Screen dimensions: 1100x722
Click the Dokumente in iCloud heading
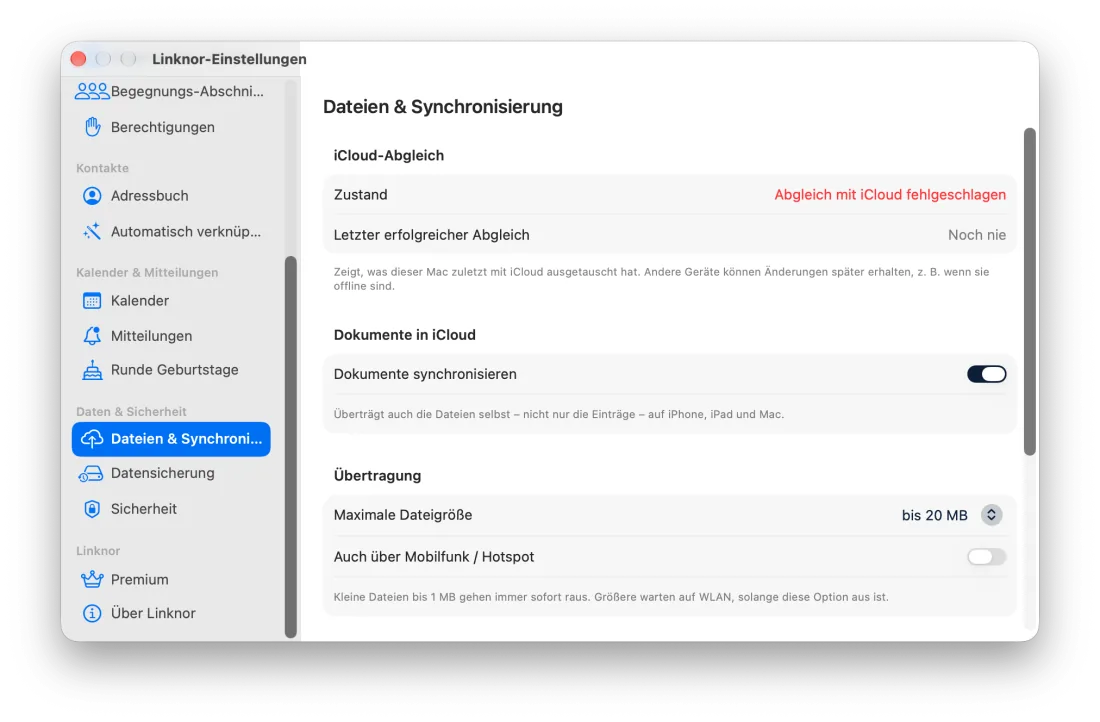coord(405,335)
